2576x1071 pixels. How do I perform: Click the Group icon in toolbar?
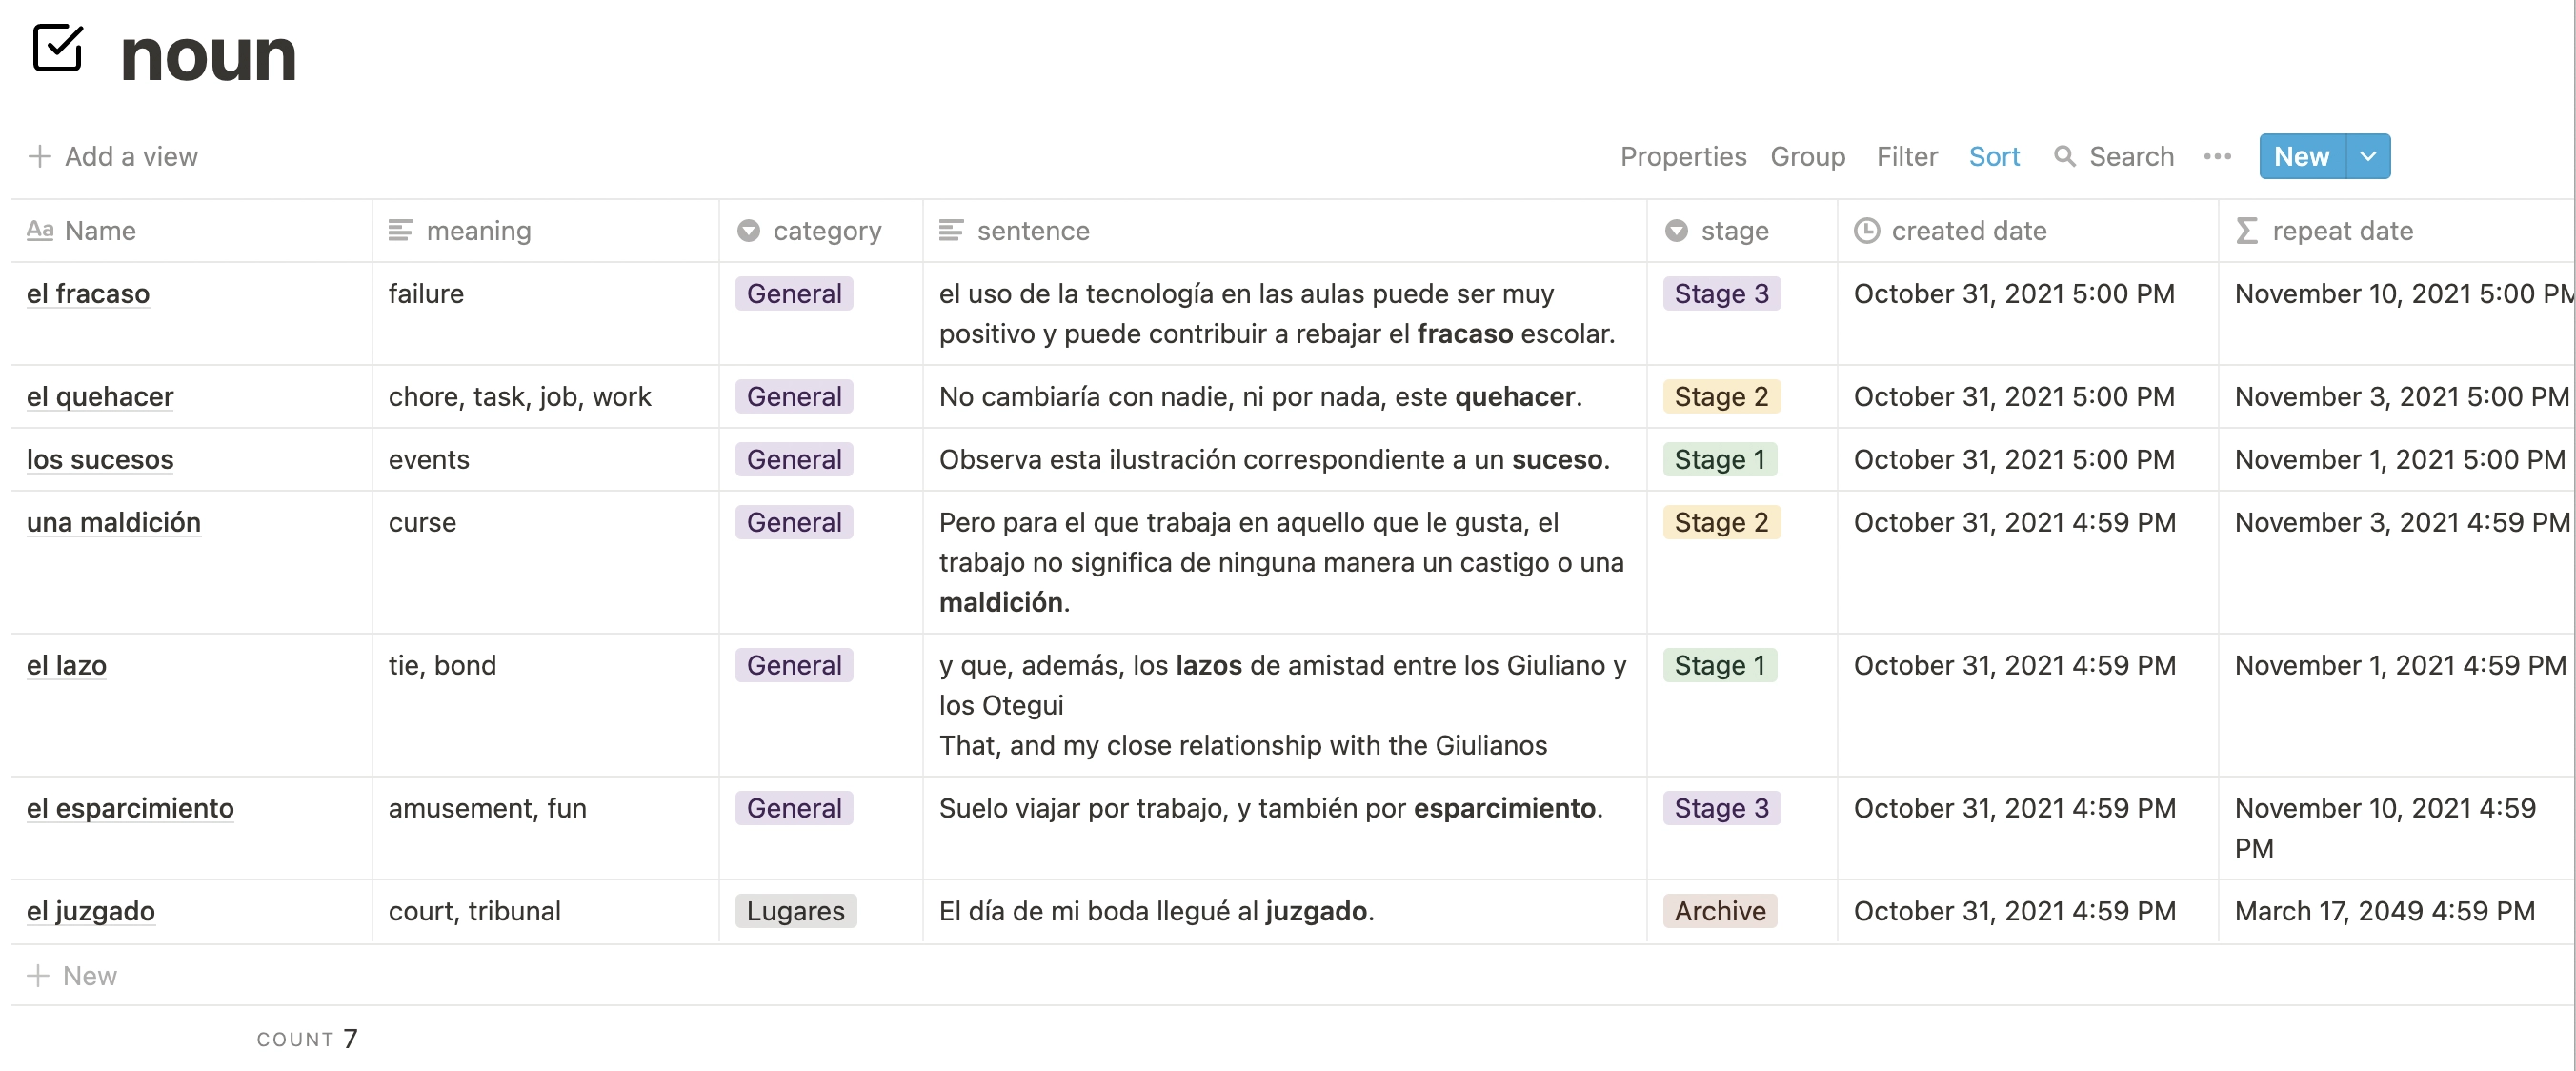pyautogui.click(x=1807, y=156)
